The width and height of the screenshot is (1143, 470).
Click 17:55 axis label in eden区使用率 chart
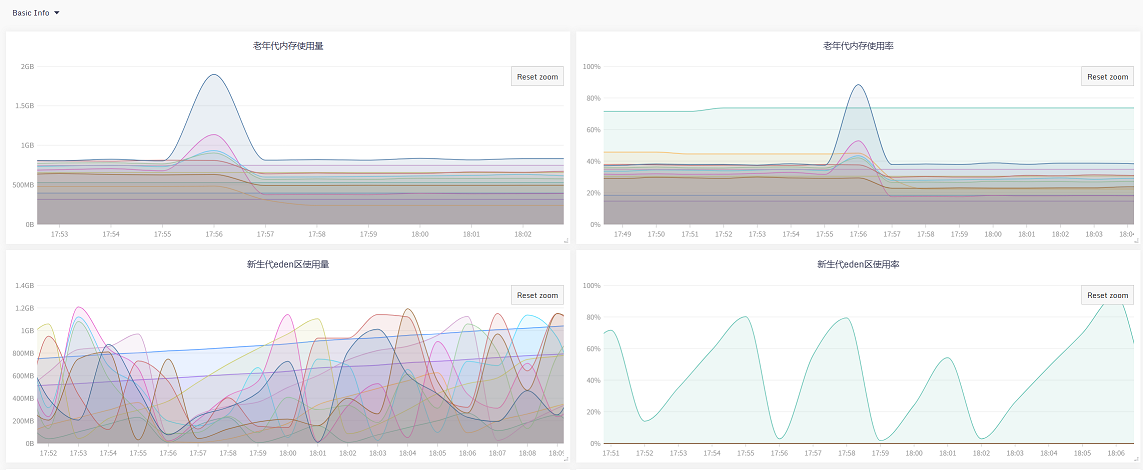pyautogui.click(x=745, y=453)
